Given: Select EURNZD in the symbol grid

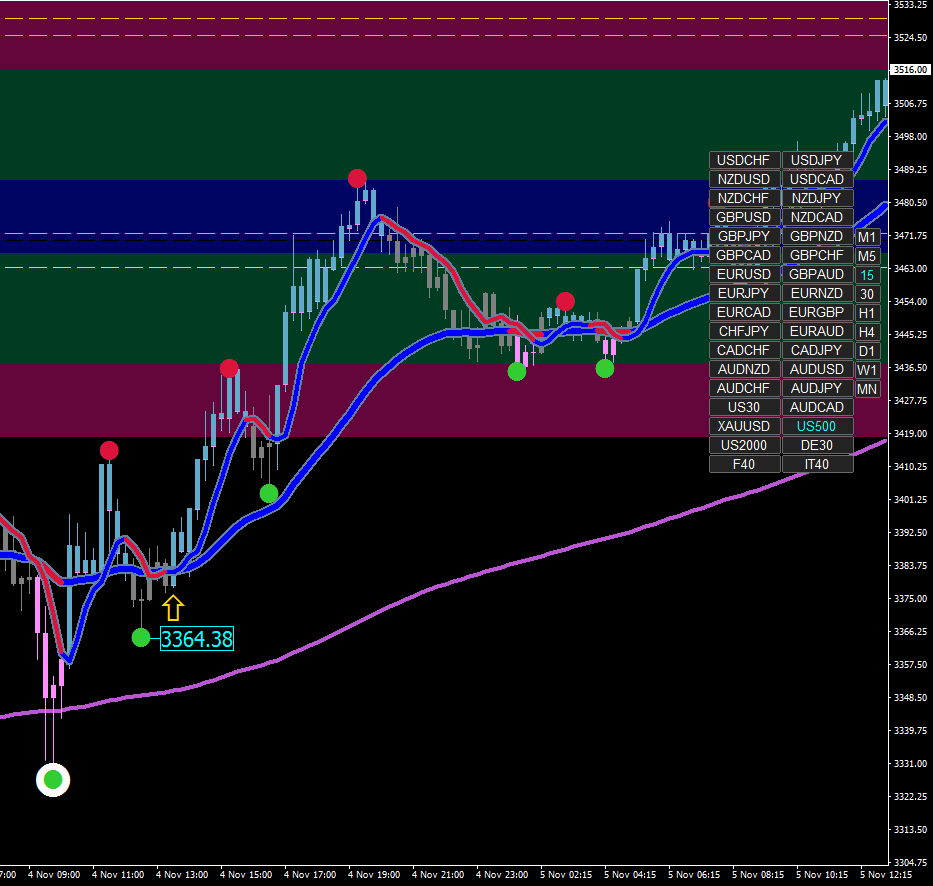Looking at the screenshot, I should click(817, 293).
